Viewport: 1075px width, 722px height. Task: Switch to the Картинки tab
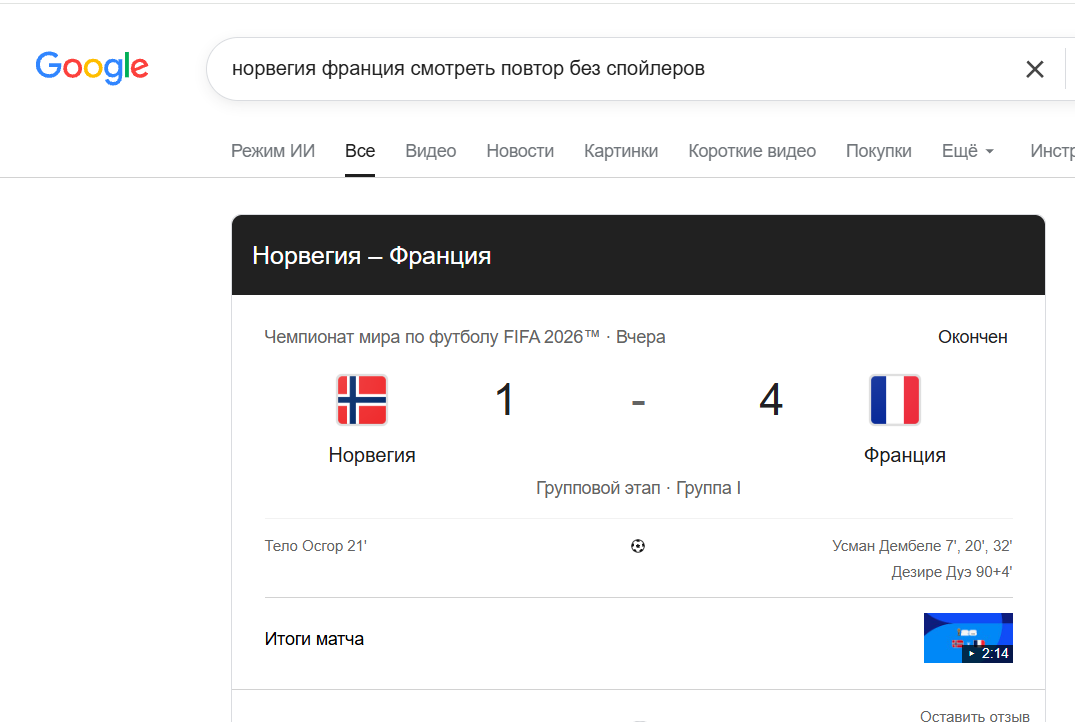tap(621, 151)
